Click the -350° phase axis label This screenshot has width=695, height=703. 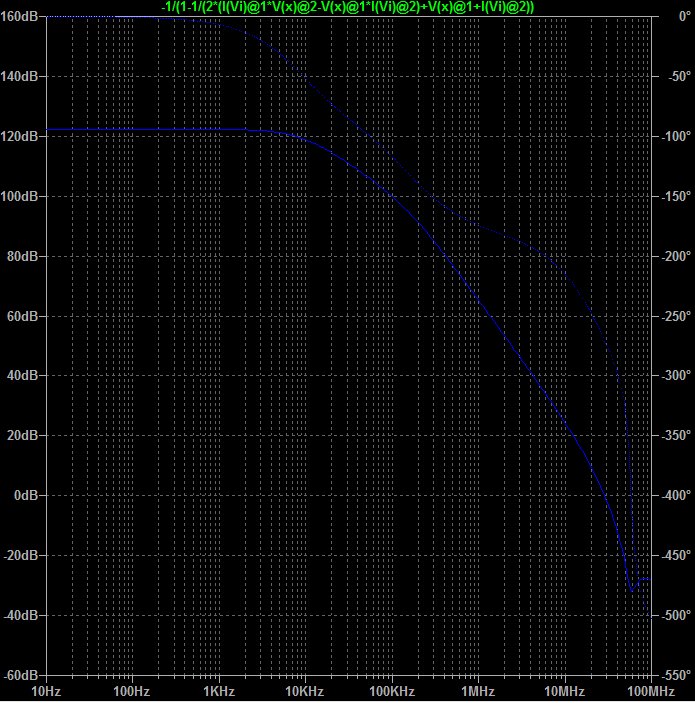677,435
